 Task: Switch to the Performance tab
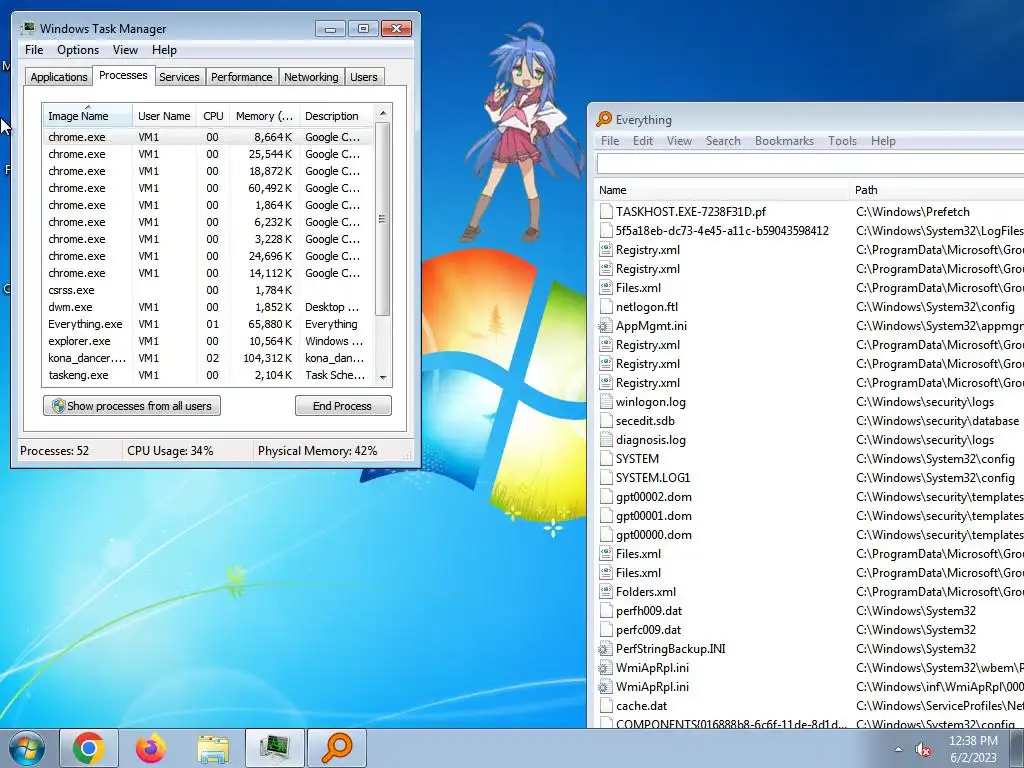tap(242, 77)
